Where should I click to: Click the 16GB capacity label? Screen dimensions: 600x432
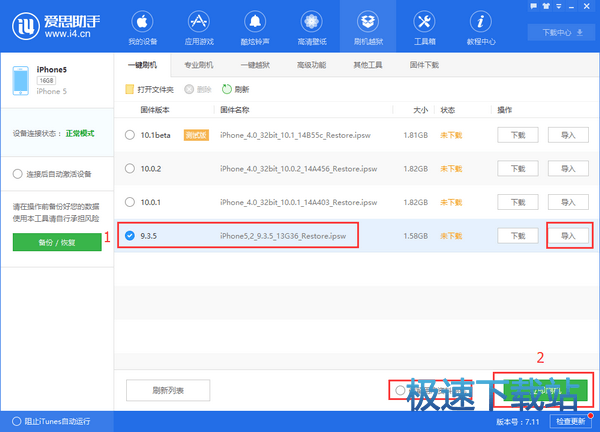[x=46, y=80]
